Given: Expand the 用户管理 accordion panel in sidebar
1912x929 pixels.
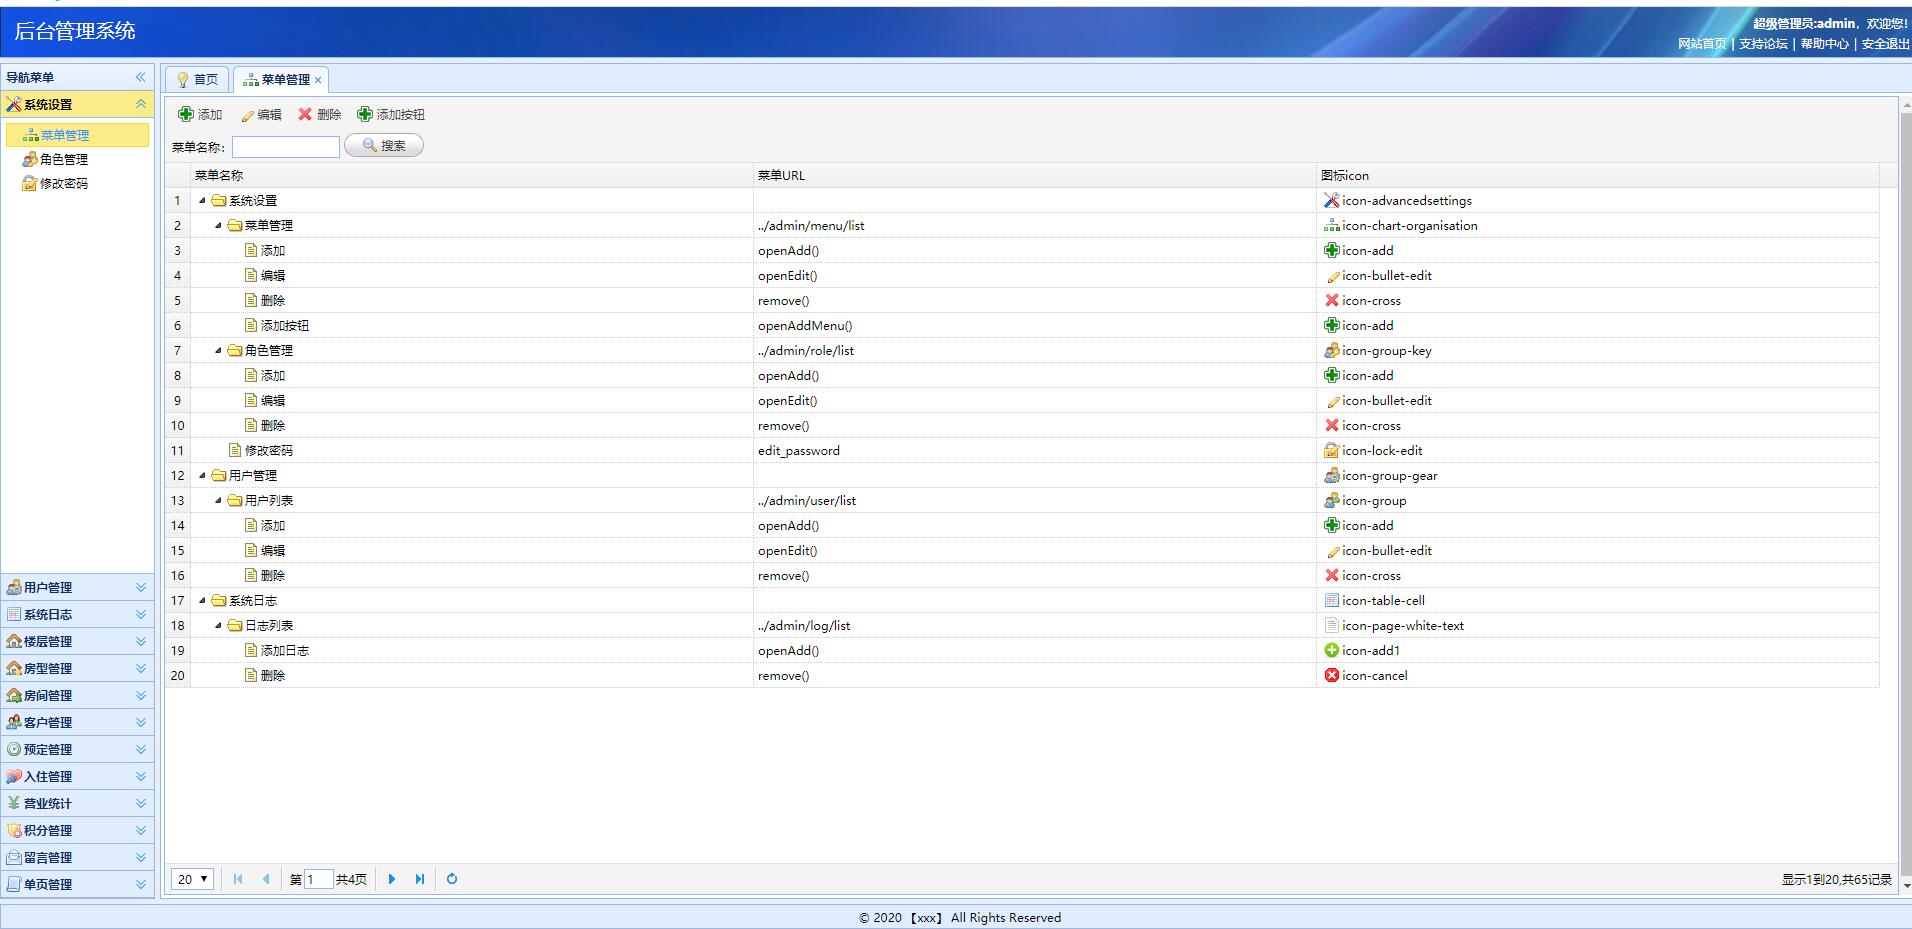Looking at the screenshot, I should coord(141,587).
